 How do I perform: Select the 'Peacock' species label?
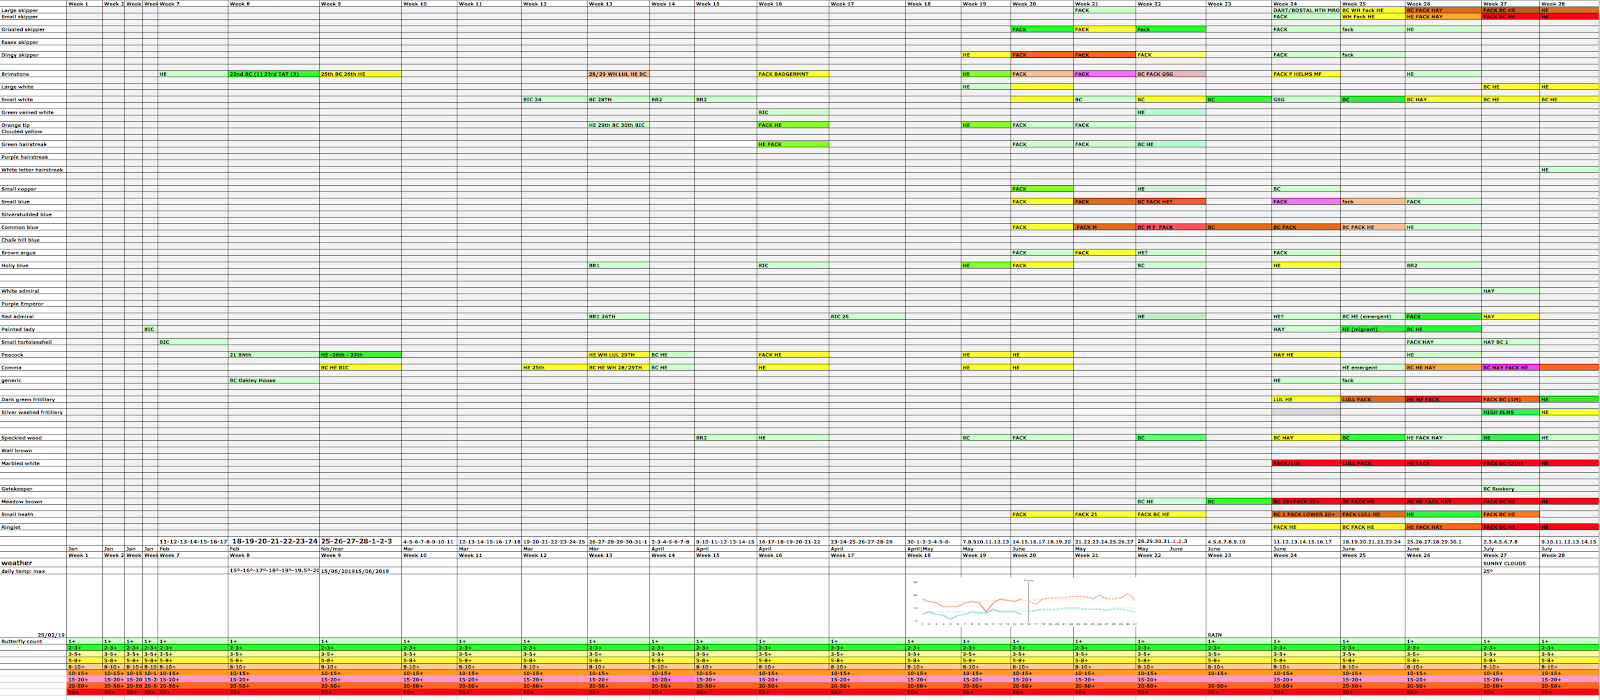coord(12,355)
